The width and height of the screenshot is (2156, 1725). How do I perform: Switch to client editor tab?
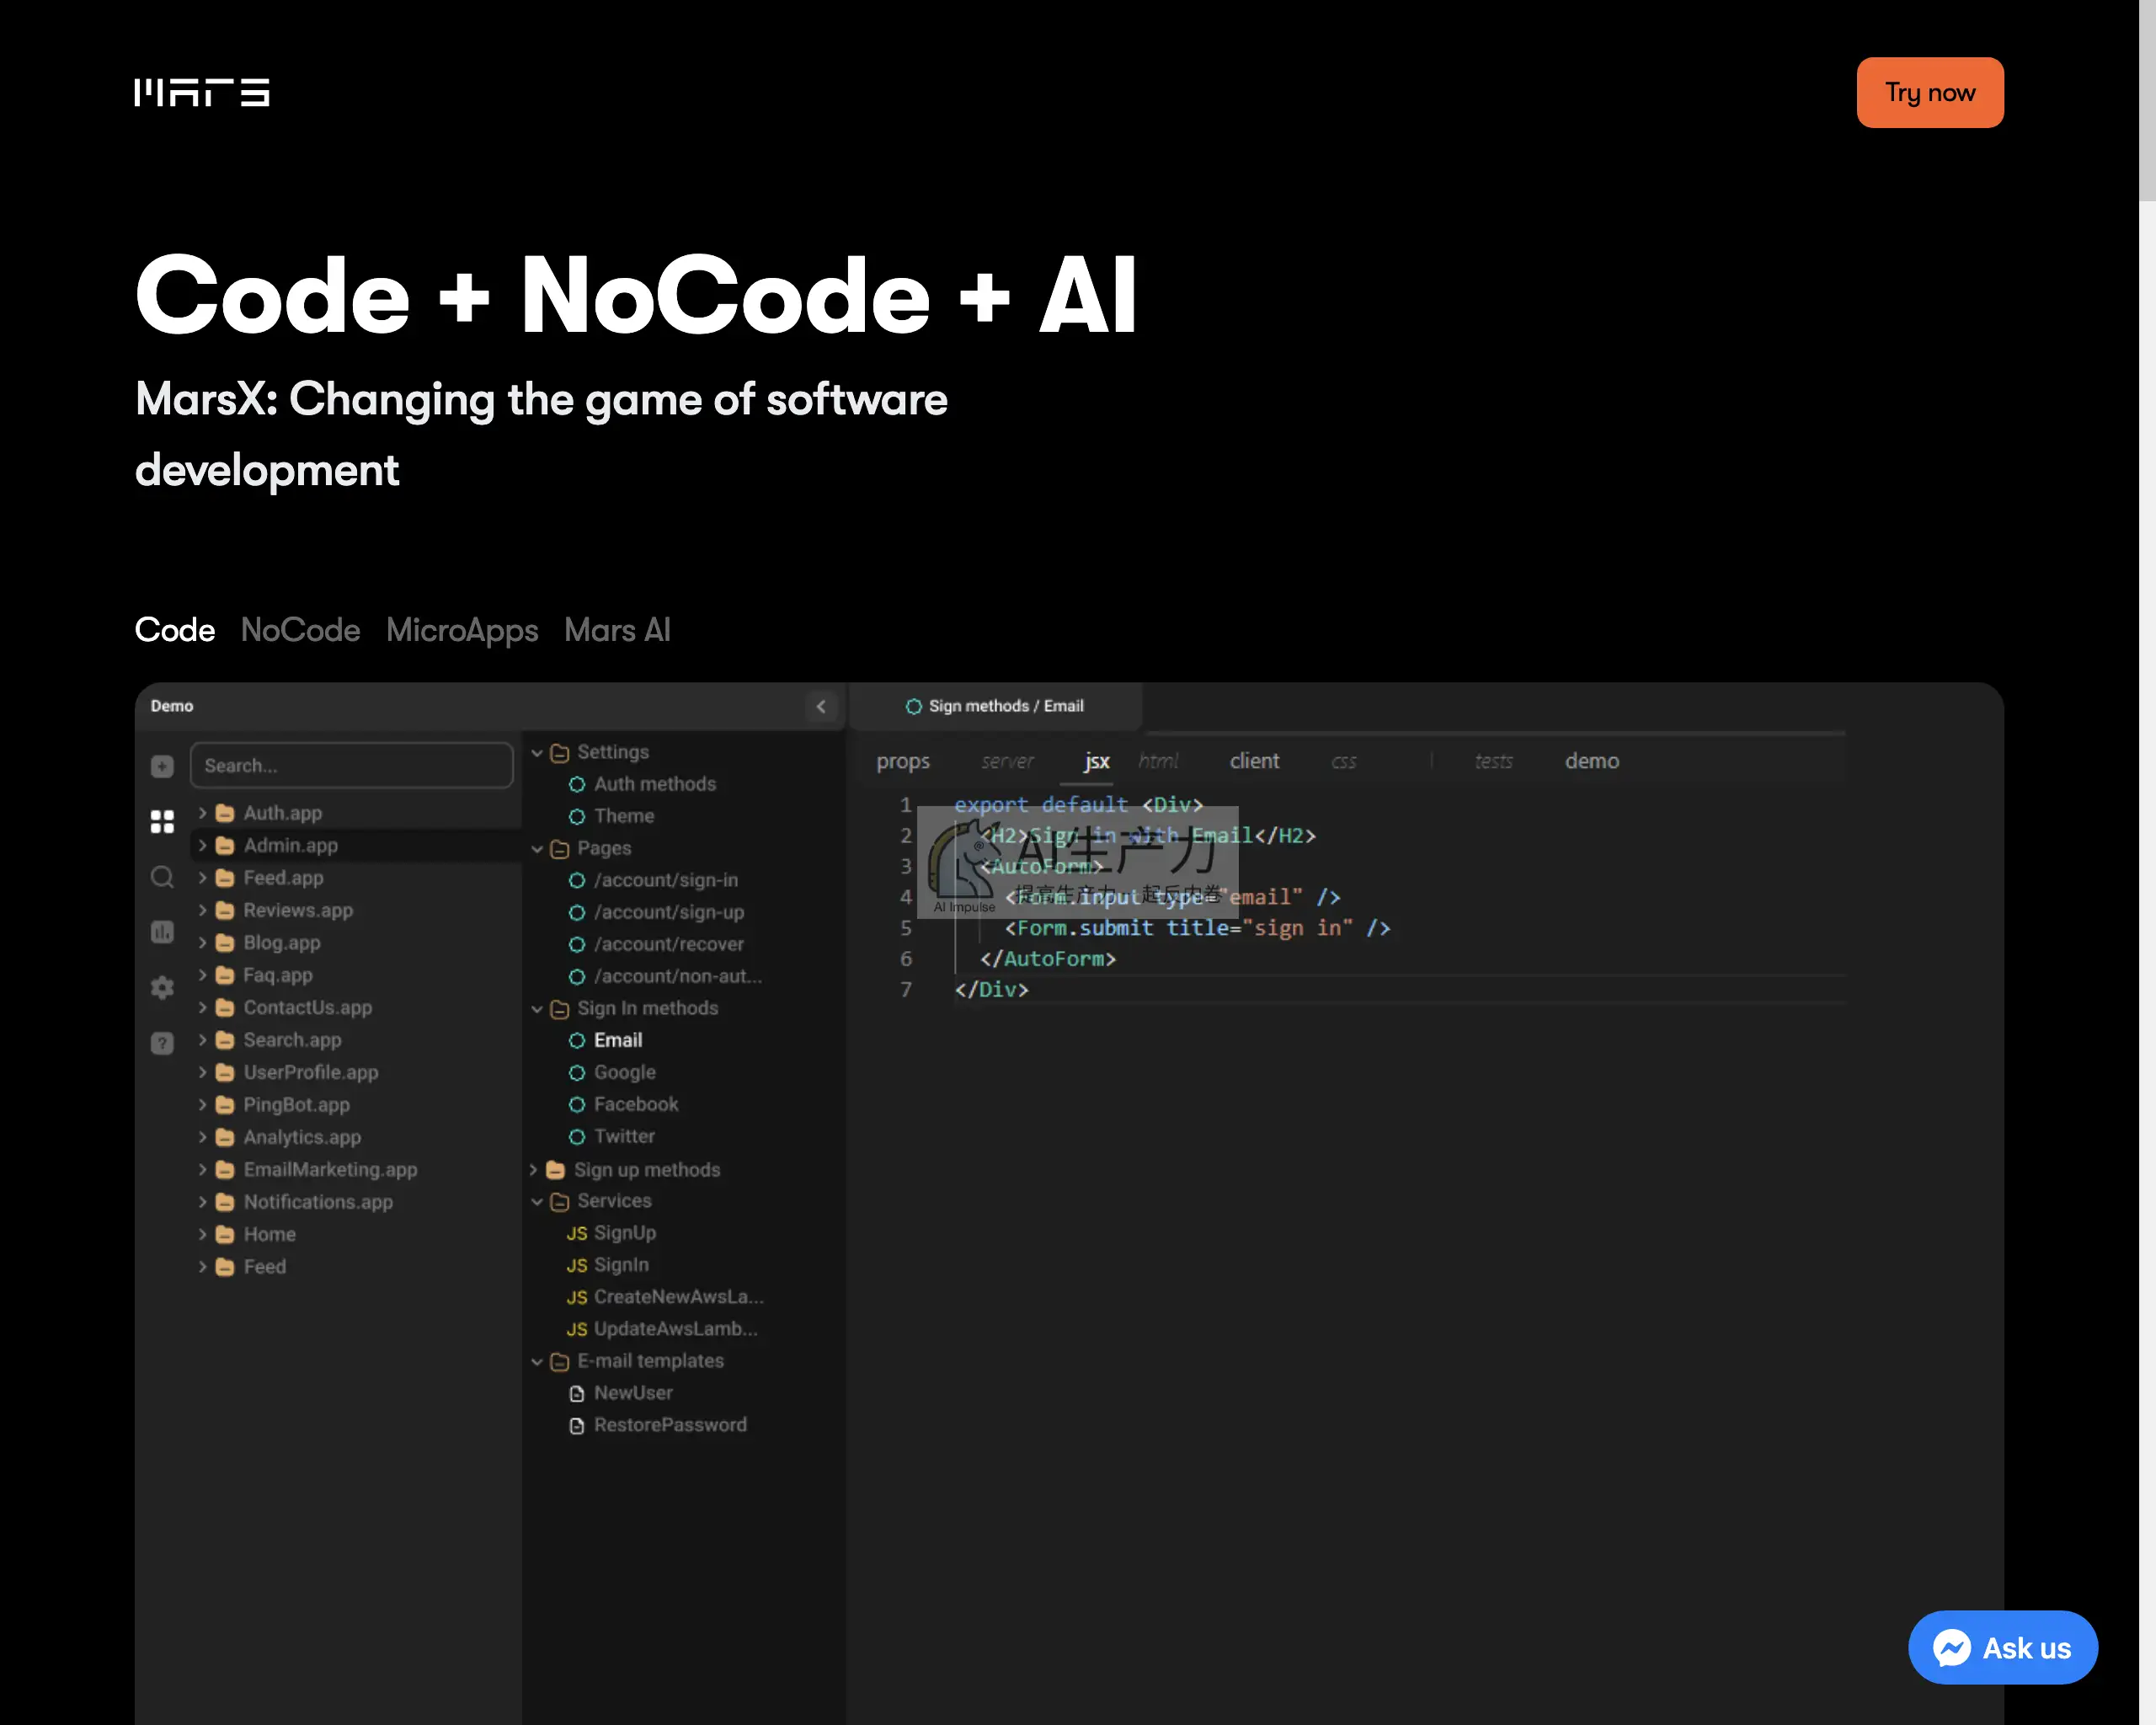[1254, 761]
